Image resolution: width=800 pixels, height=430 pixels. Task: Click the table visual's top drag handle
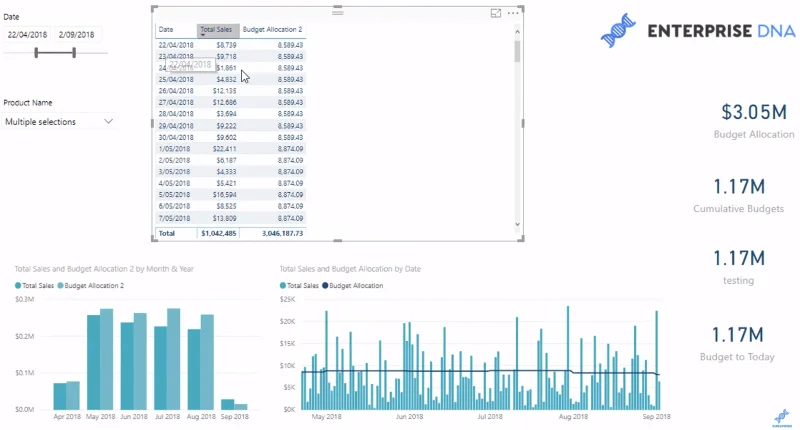pyautogui.click(x=338, y=12)
